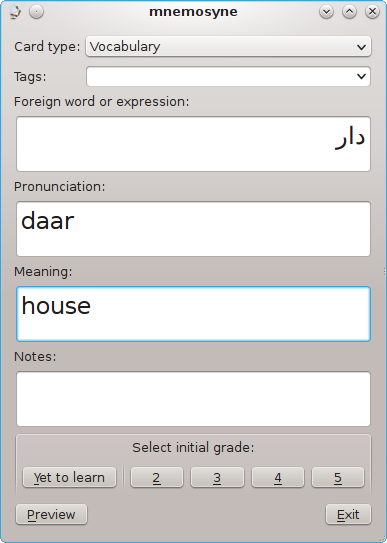Choose initial grade 4
Image resolution: width=387 pixels, height=543 pixels.
point(278,477)
